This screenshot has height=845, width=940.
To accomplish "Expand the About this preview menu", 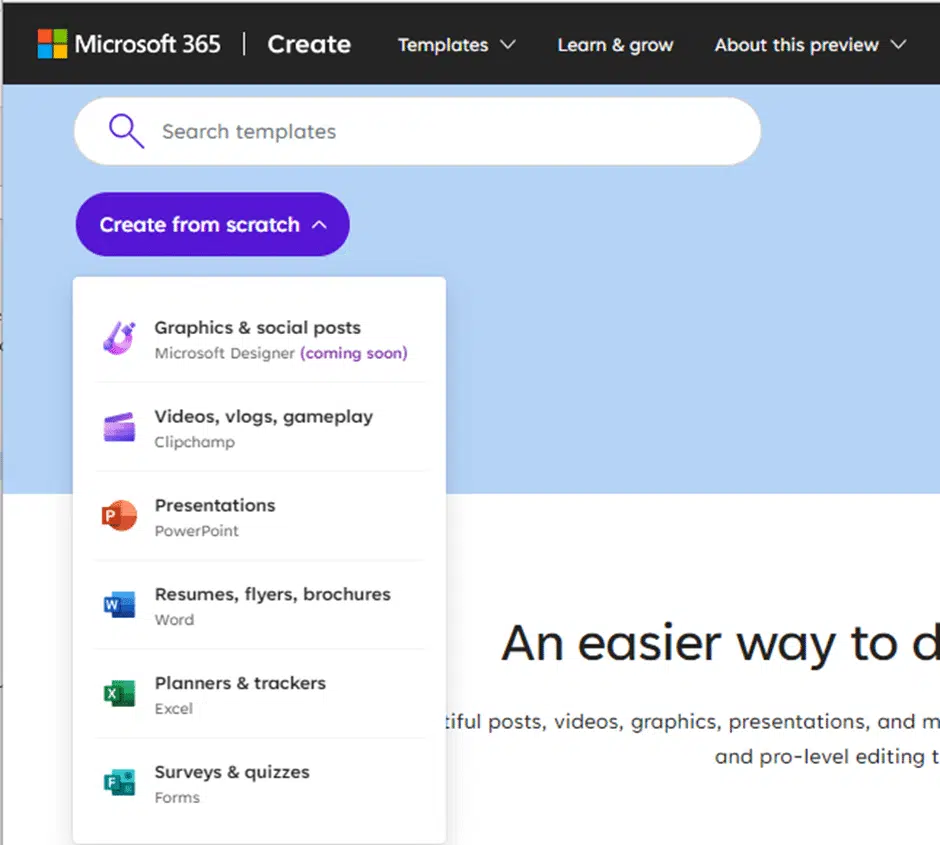I will point(811,45).
